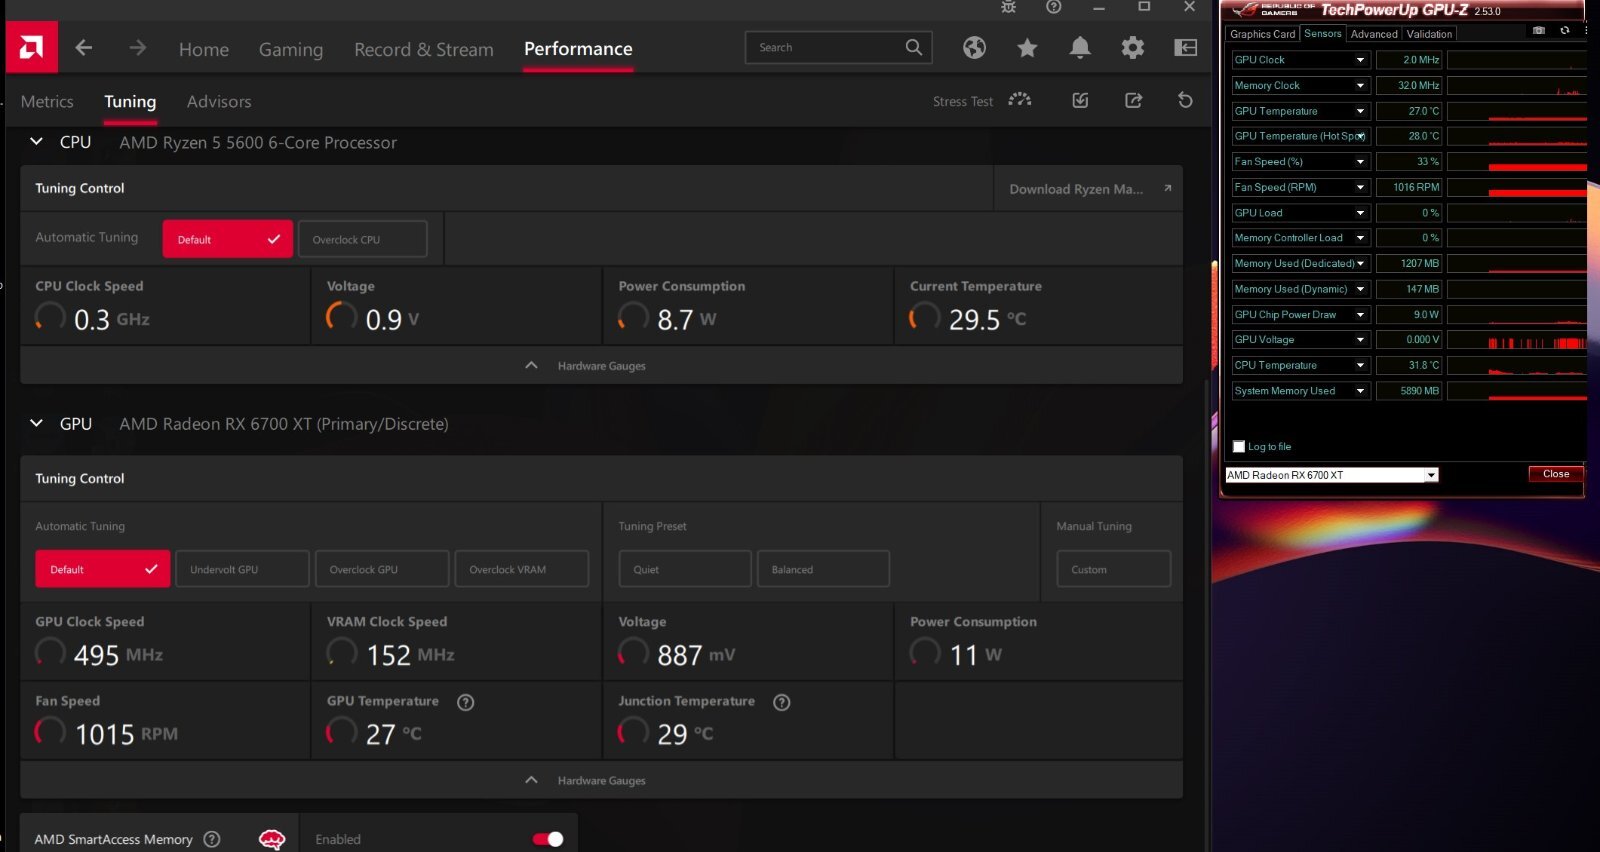The height and width of the screenshot is (852, 1600).
Task: Reset tuning with the undo arrow icon
Action: [x=1185, y=100]
